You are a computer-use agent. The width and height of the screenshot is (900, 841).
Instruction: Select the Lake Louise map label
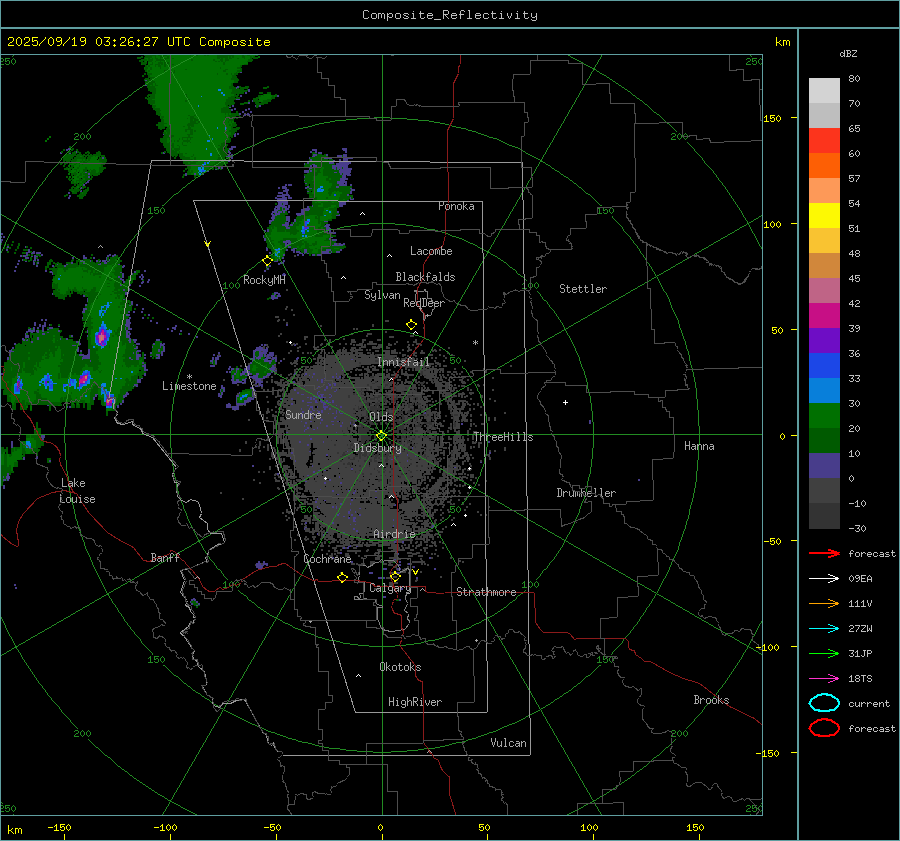pos(76,491)
